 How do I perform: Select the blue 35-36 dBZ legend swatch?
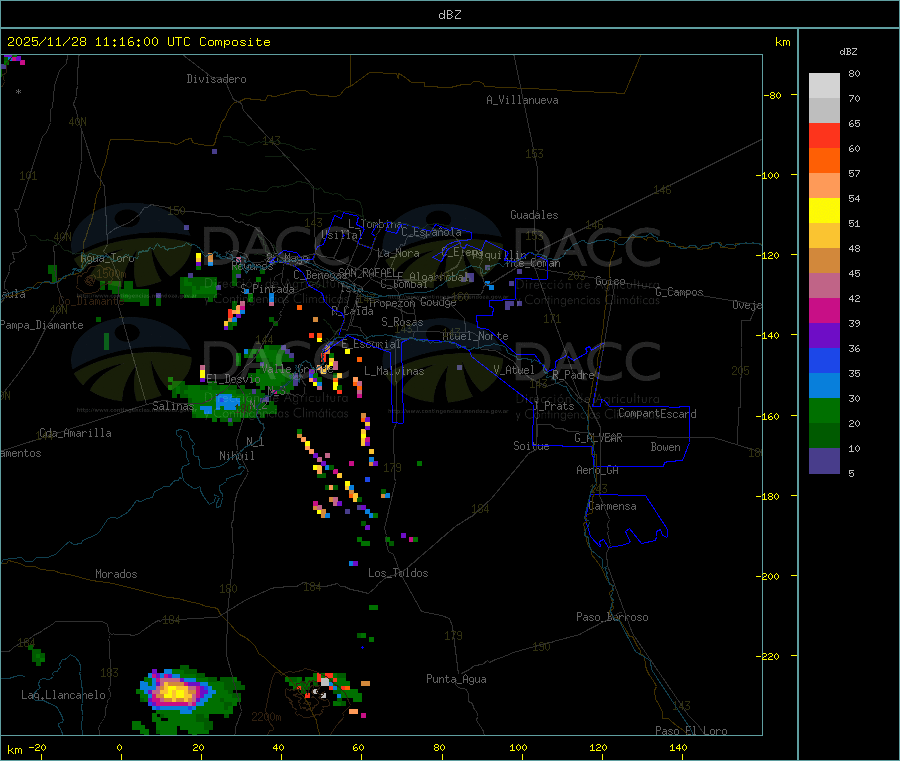tap(824, 360)
